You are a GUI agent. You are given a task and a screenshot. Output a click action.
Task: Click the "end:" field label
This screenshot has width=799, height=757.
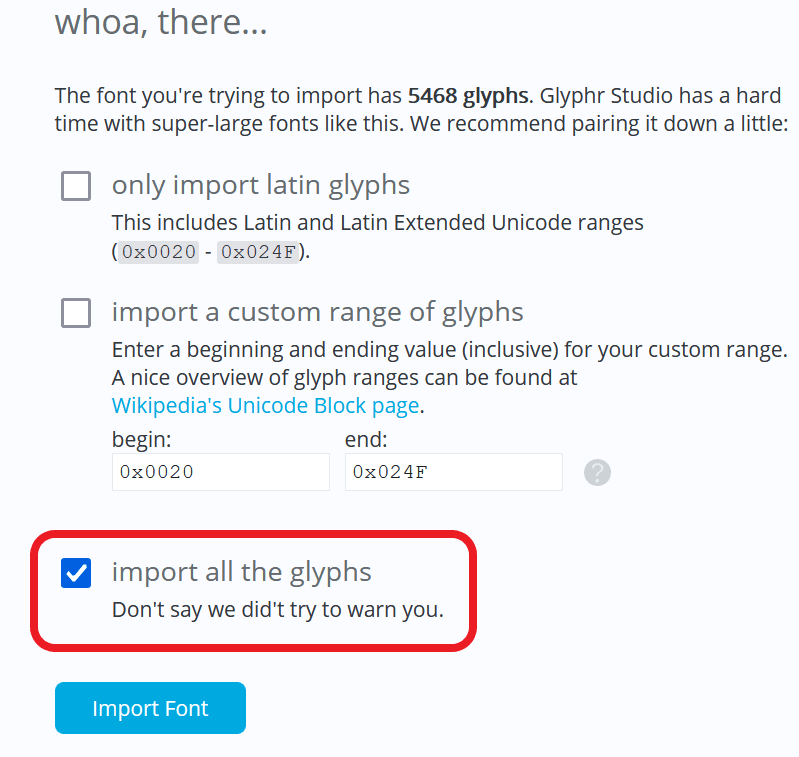click(x=365, y=439)
